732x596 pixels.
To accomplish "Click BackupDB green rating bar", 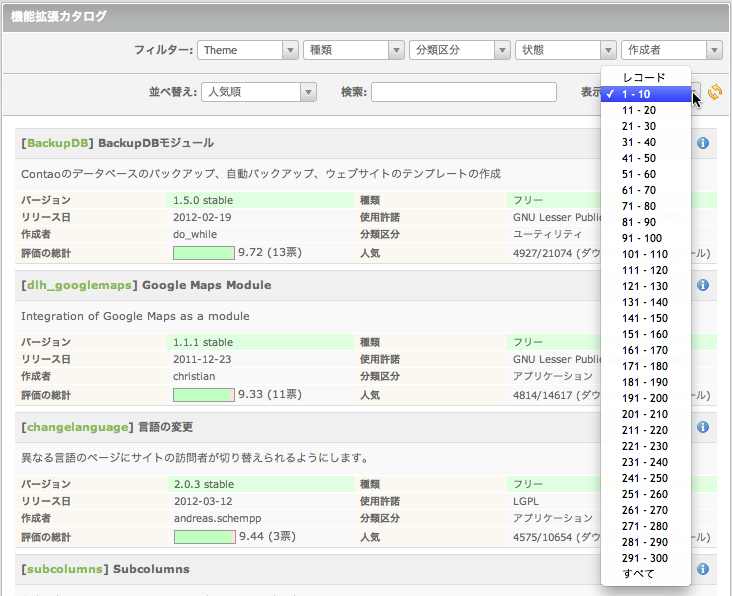I will click(x=204, y=252).
